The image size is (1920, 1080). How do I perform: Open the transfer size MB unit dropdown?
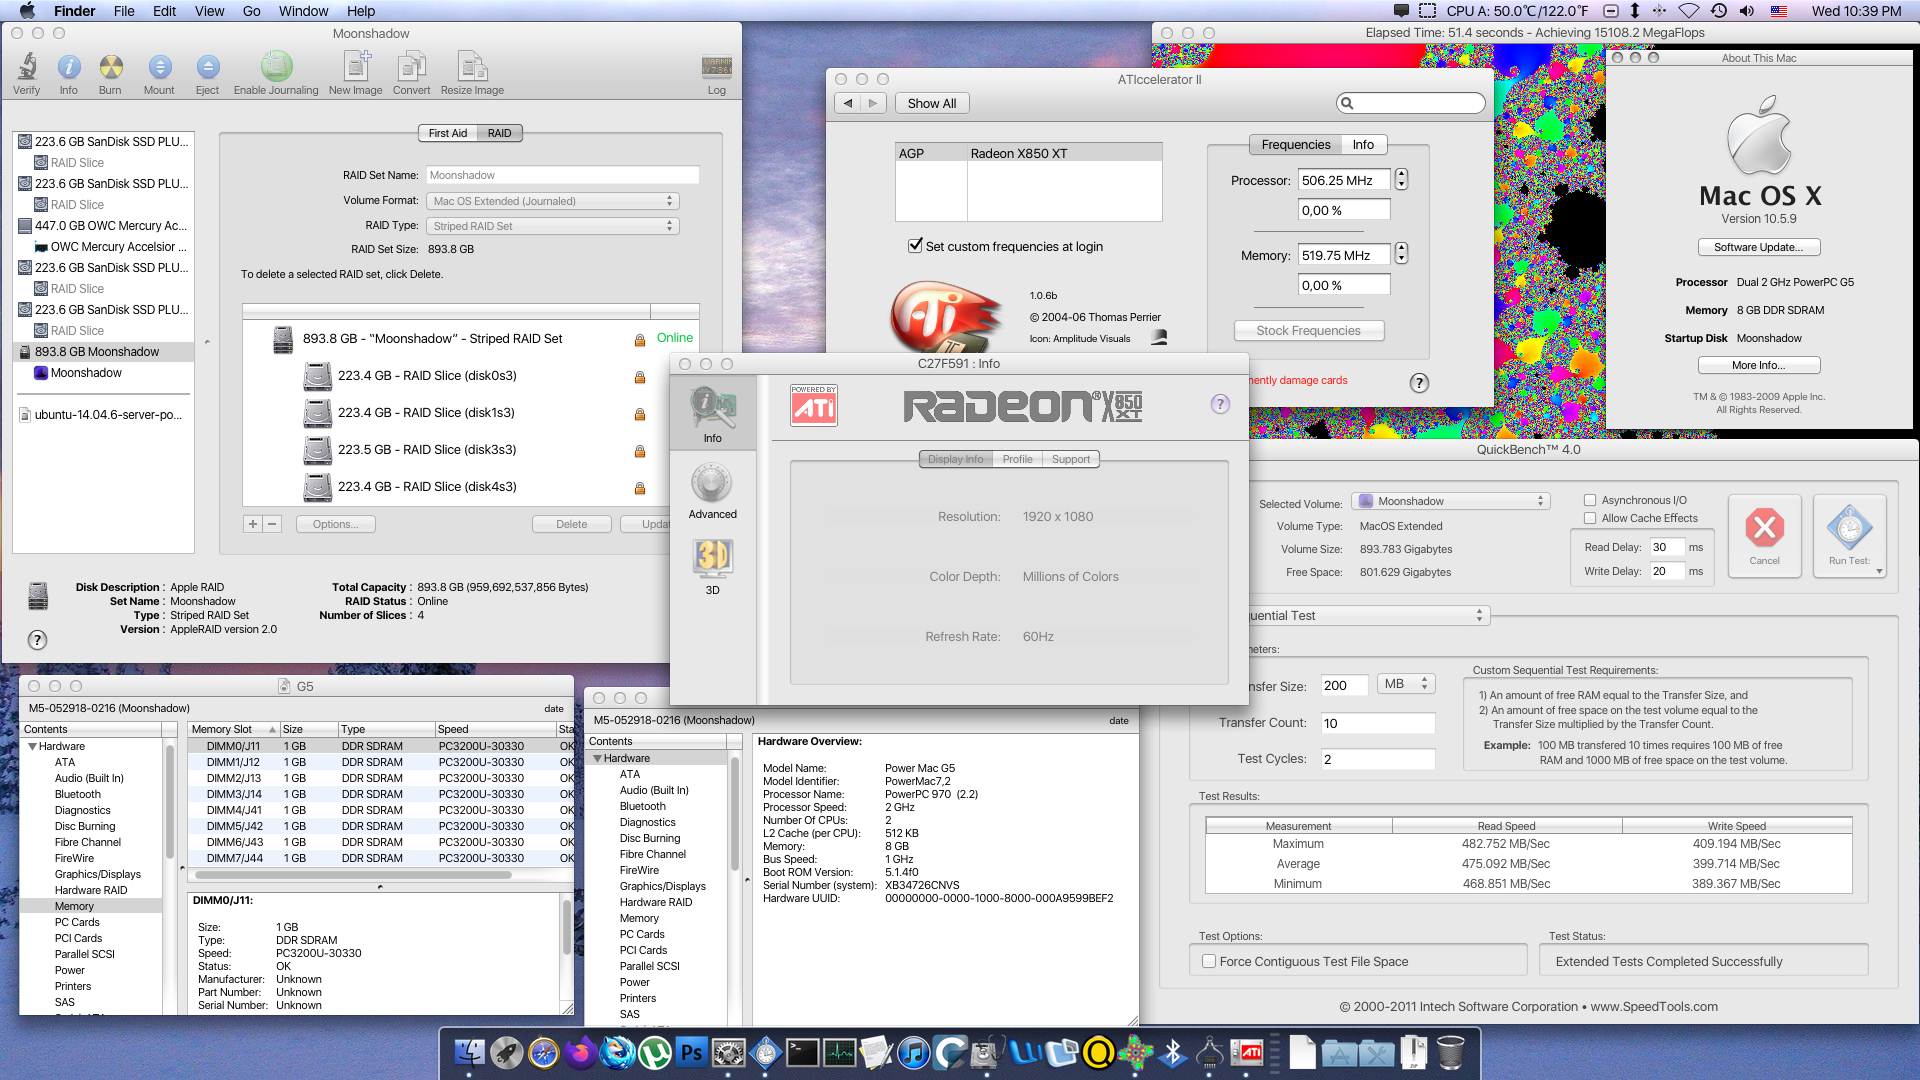pos(1406,684)
